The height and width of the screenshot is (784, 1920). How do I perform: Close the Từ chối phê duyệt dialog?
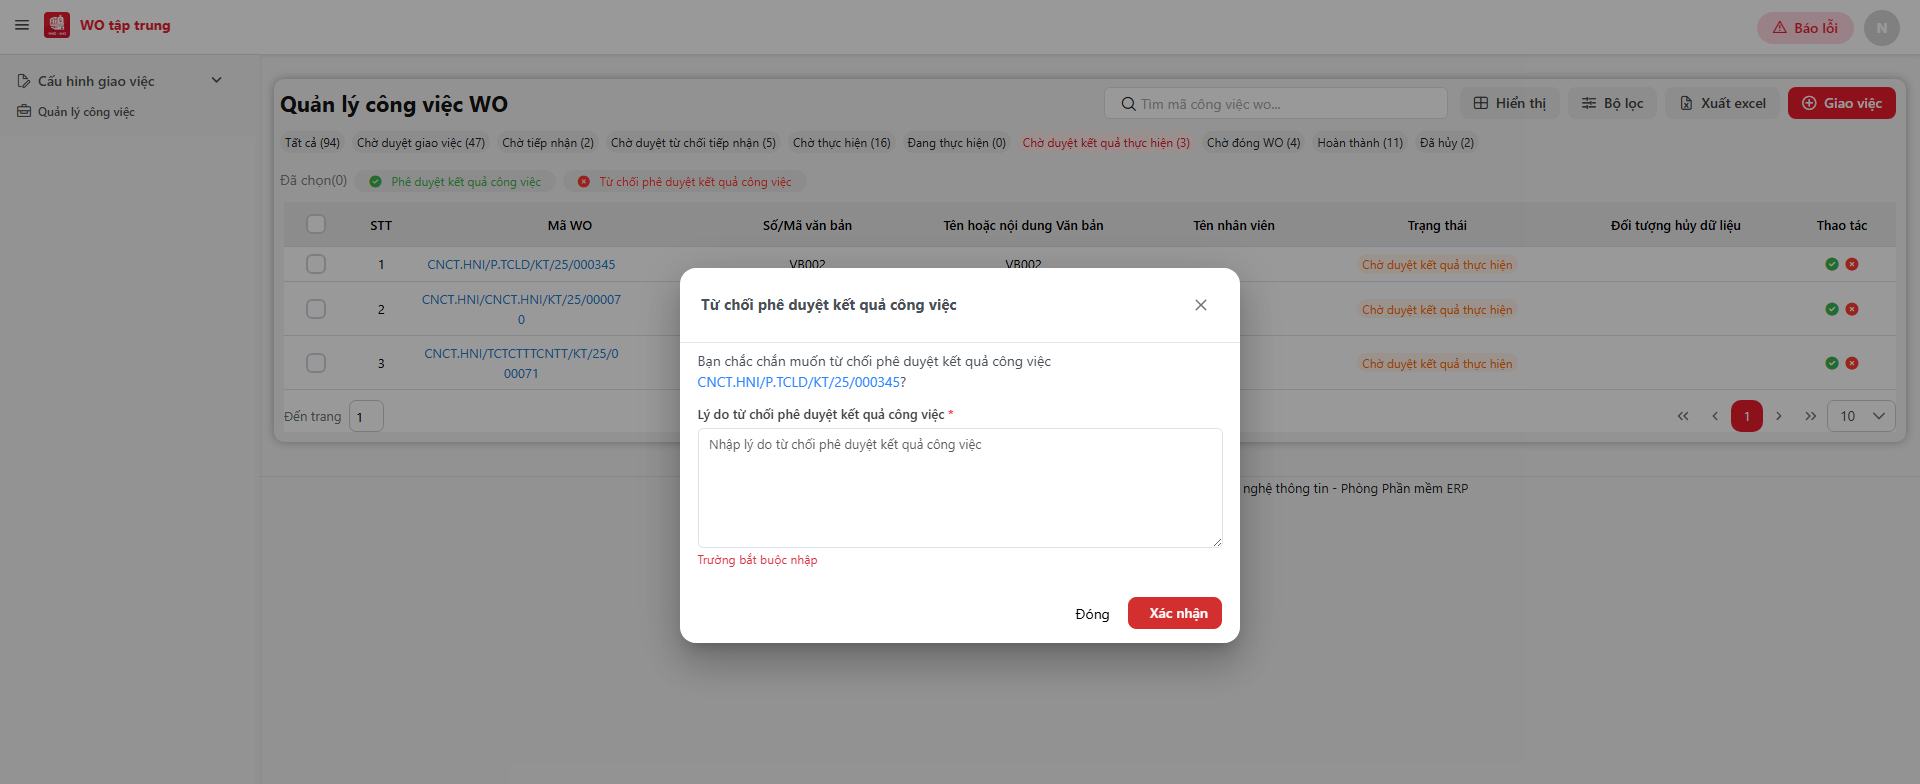pyautogui.click(x=1201, y=305)
